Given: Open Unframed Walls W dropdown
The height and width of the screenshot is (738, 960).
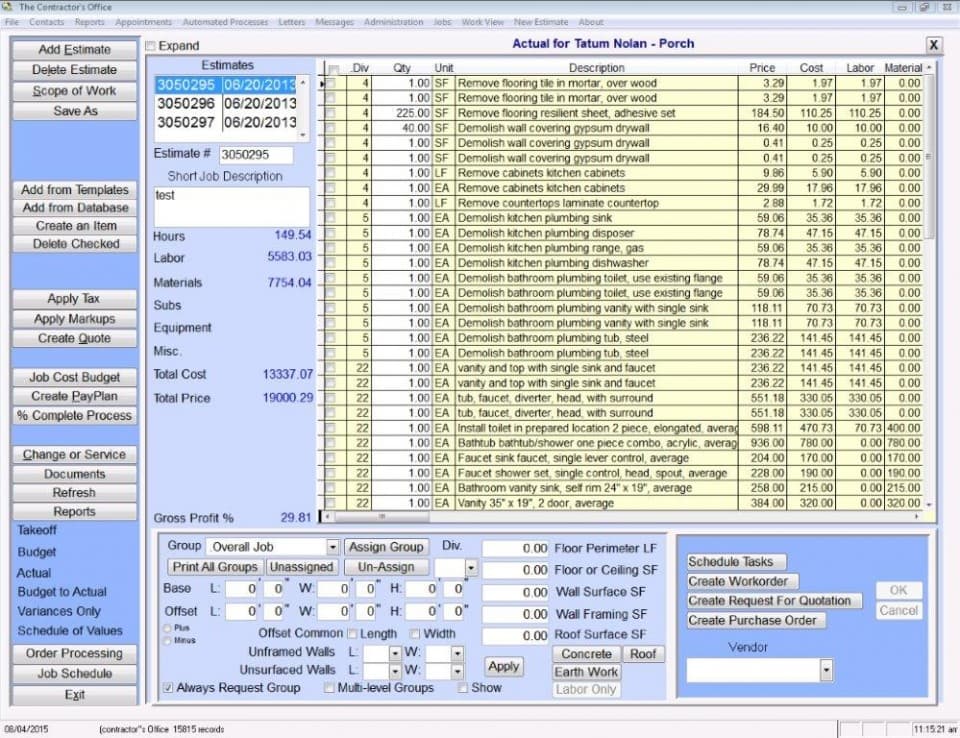Looking at the screenshot, I should pyautogui.click(x=457, y=654).
